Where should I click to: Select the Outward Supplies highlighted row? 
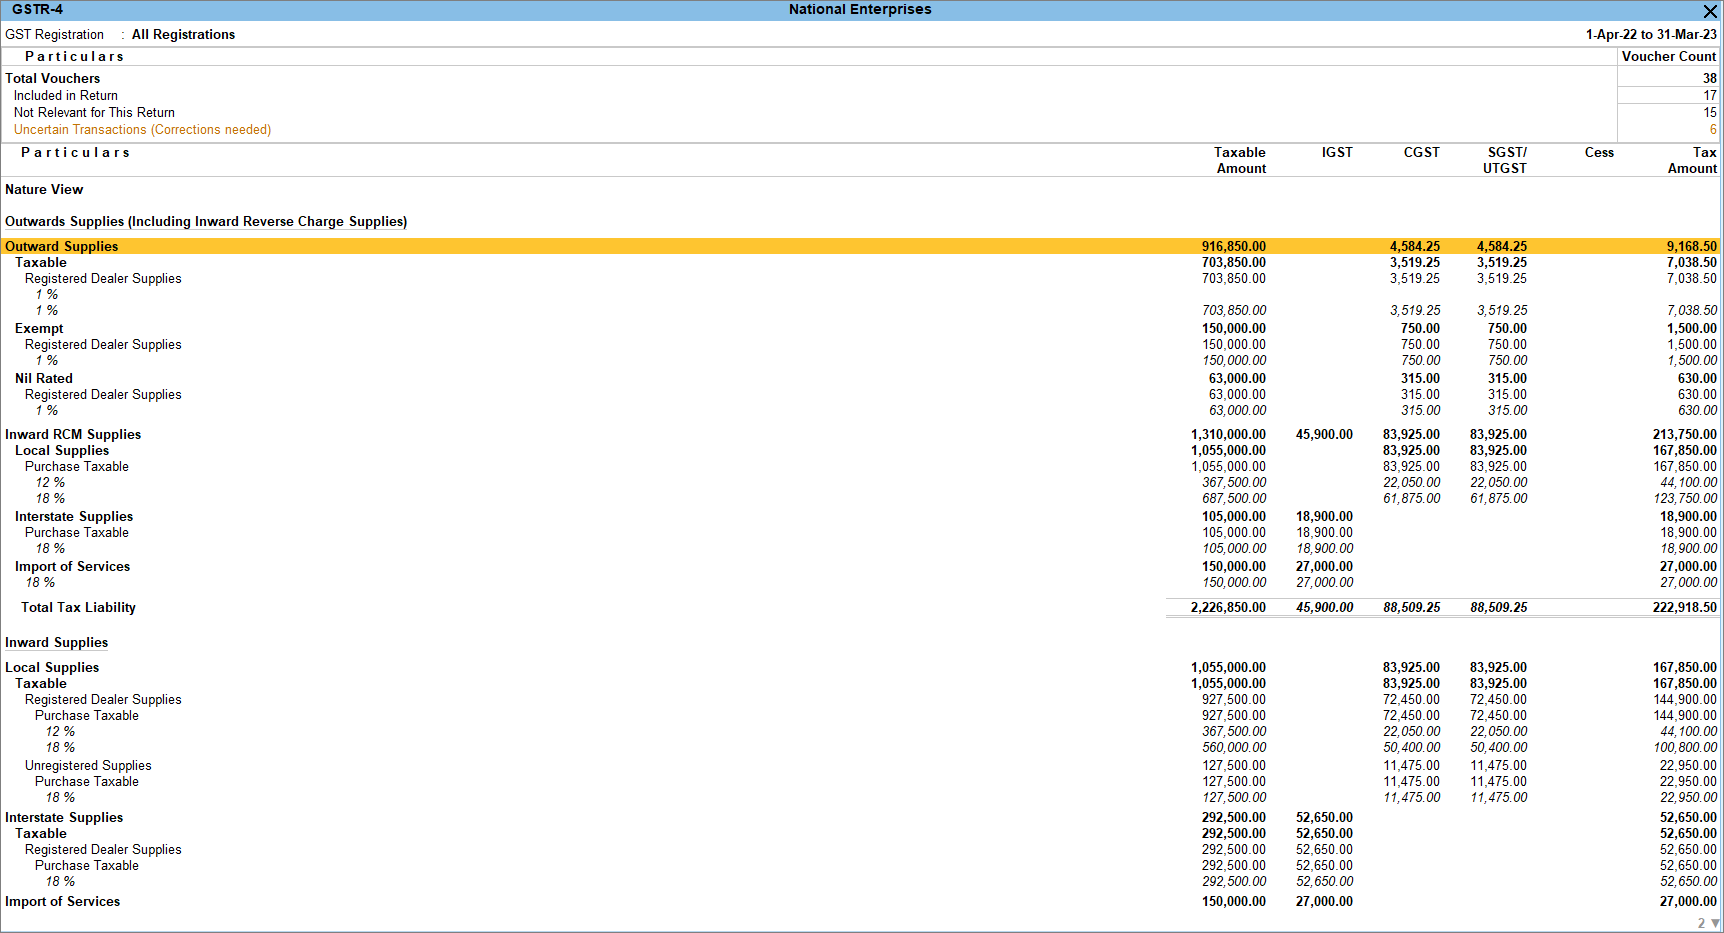point(860,246)
